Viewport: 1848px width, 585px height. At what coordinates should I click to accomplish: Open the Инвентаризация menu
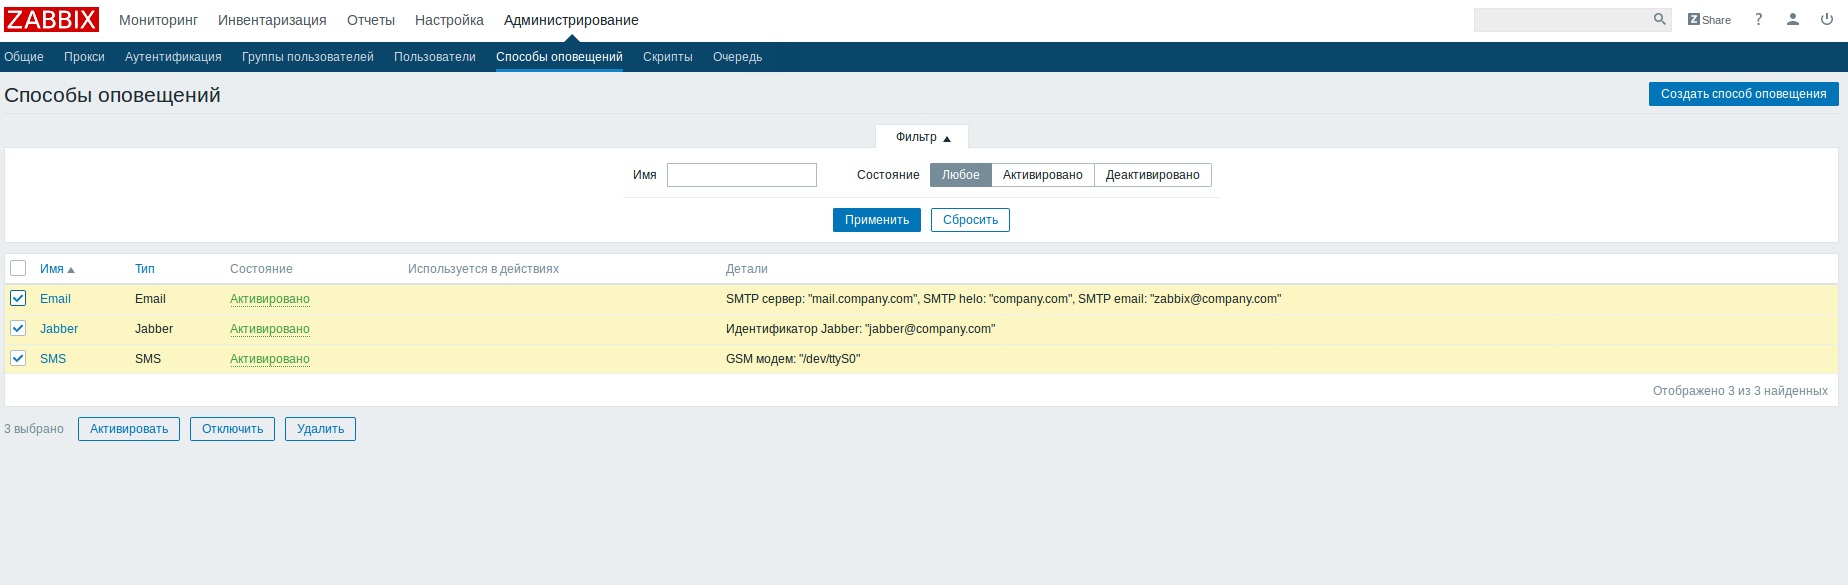(272, 20)
